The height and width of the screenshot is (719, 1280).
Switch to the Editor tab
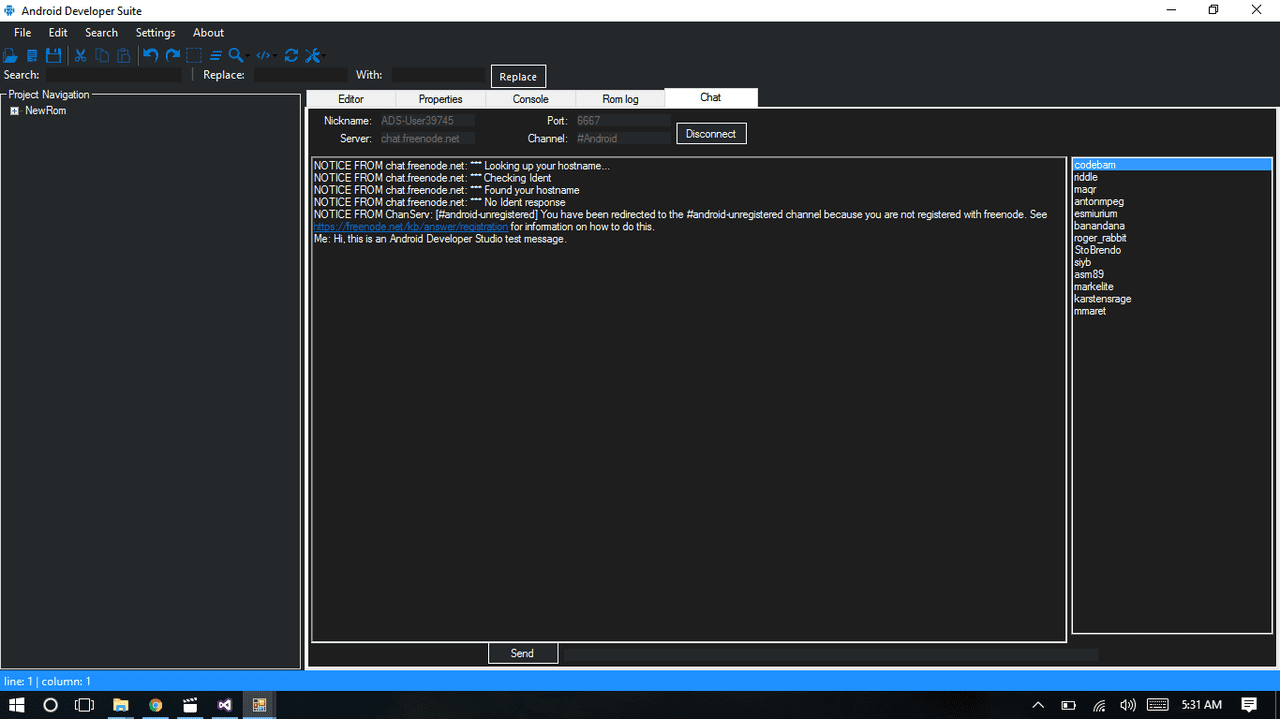tap(351, 99)
